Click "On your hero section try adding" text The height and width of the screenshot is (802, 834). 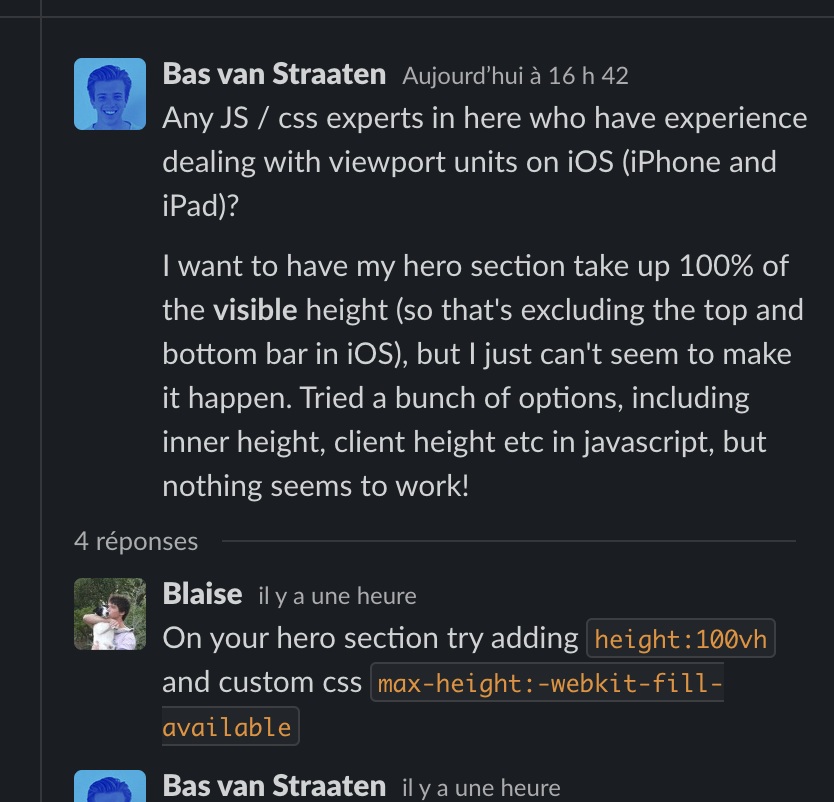[x=370, y=638]
